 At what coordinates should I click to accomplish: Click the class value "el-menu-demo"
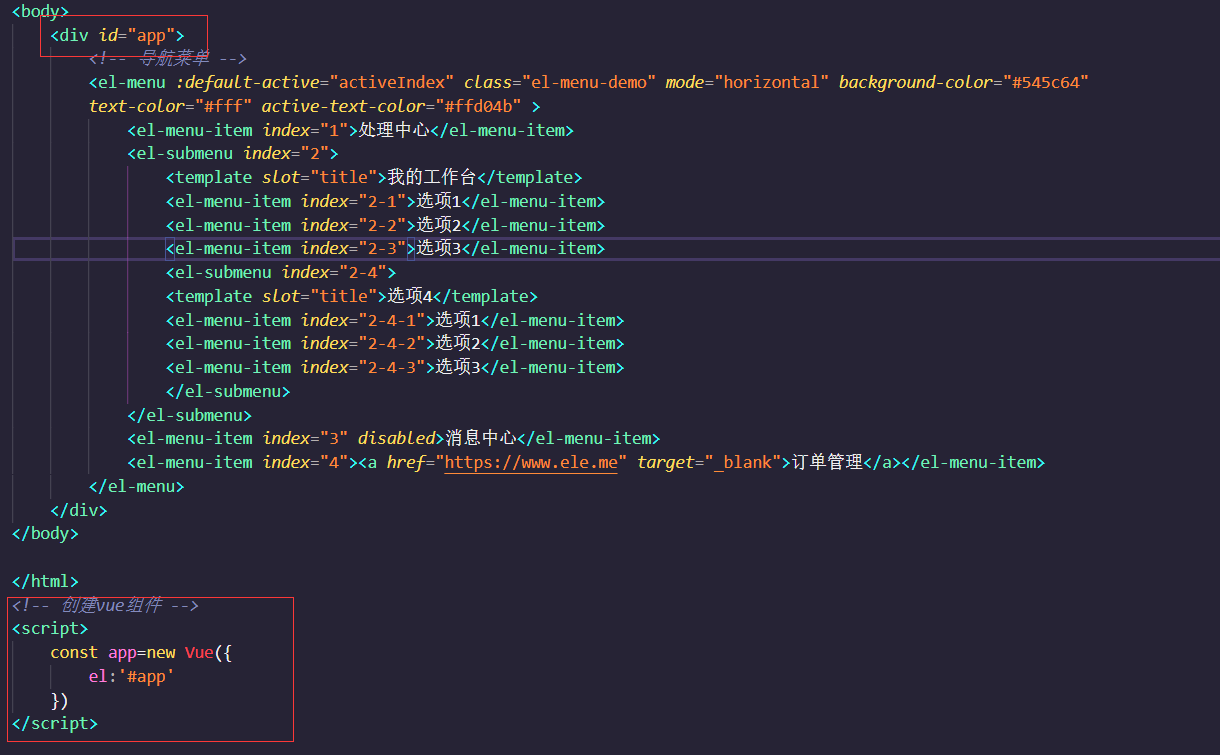pos(589,82)
